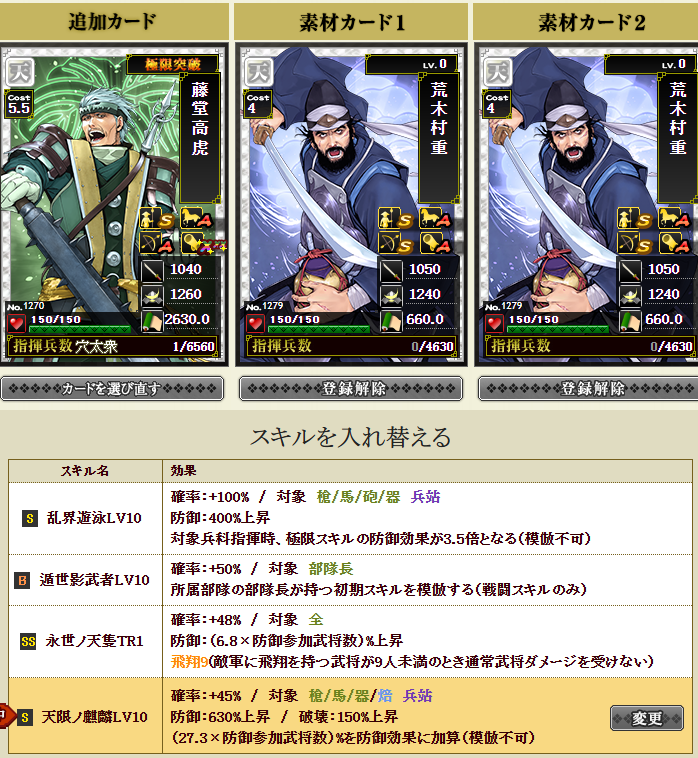Click the S rank icon beside 乱界遊泳LV10
The width and height of the screenshot is (698, 758).
(x=30, y=519)
